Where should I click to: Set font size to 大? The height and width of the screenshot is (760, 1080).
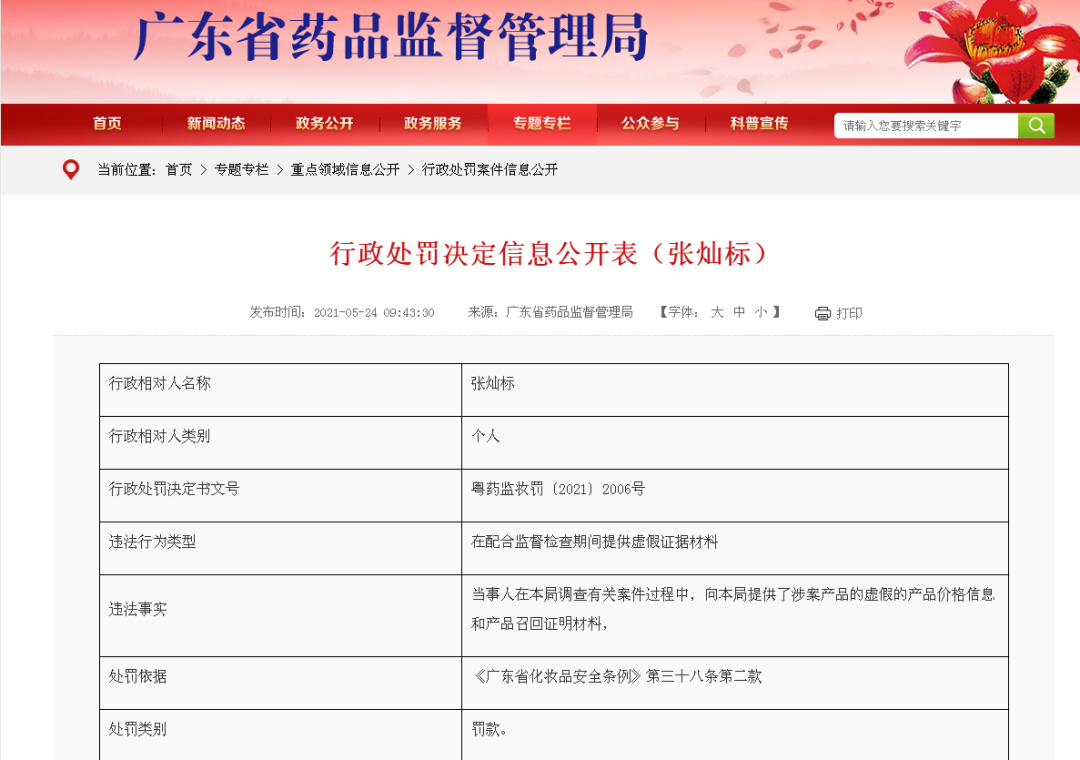pos(717,312)
